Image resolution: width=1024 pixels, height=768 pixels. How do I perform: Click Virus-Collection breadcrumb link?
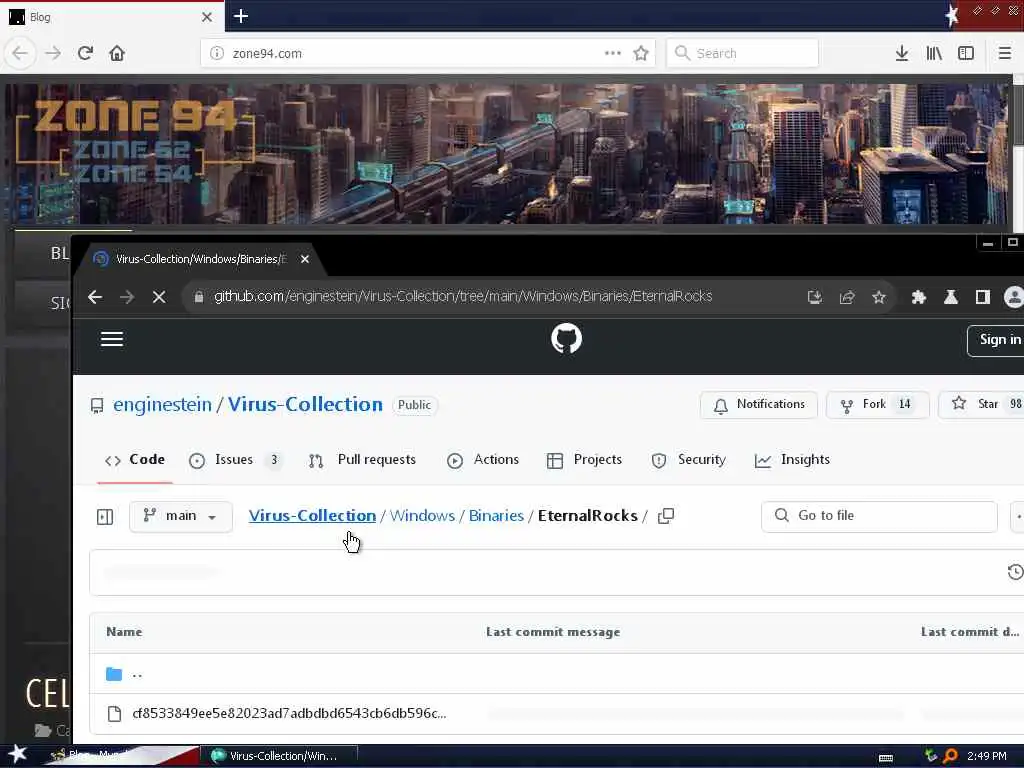312,516
